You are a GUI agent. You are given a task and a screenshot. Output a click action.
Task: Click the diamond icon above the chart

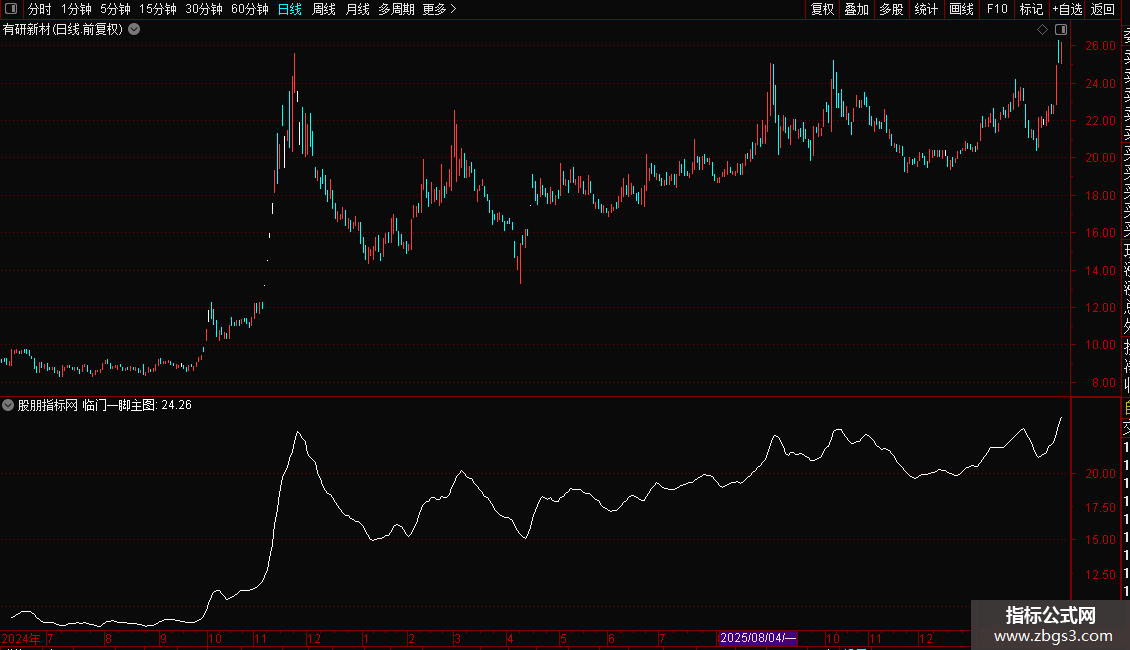(1042, 30)
